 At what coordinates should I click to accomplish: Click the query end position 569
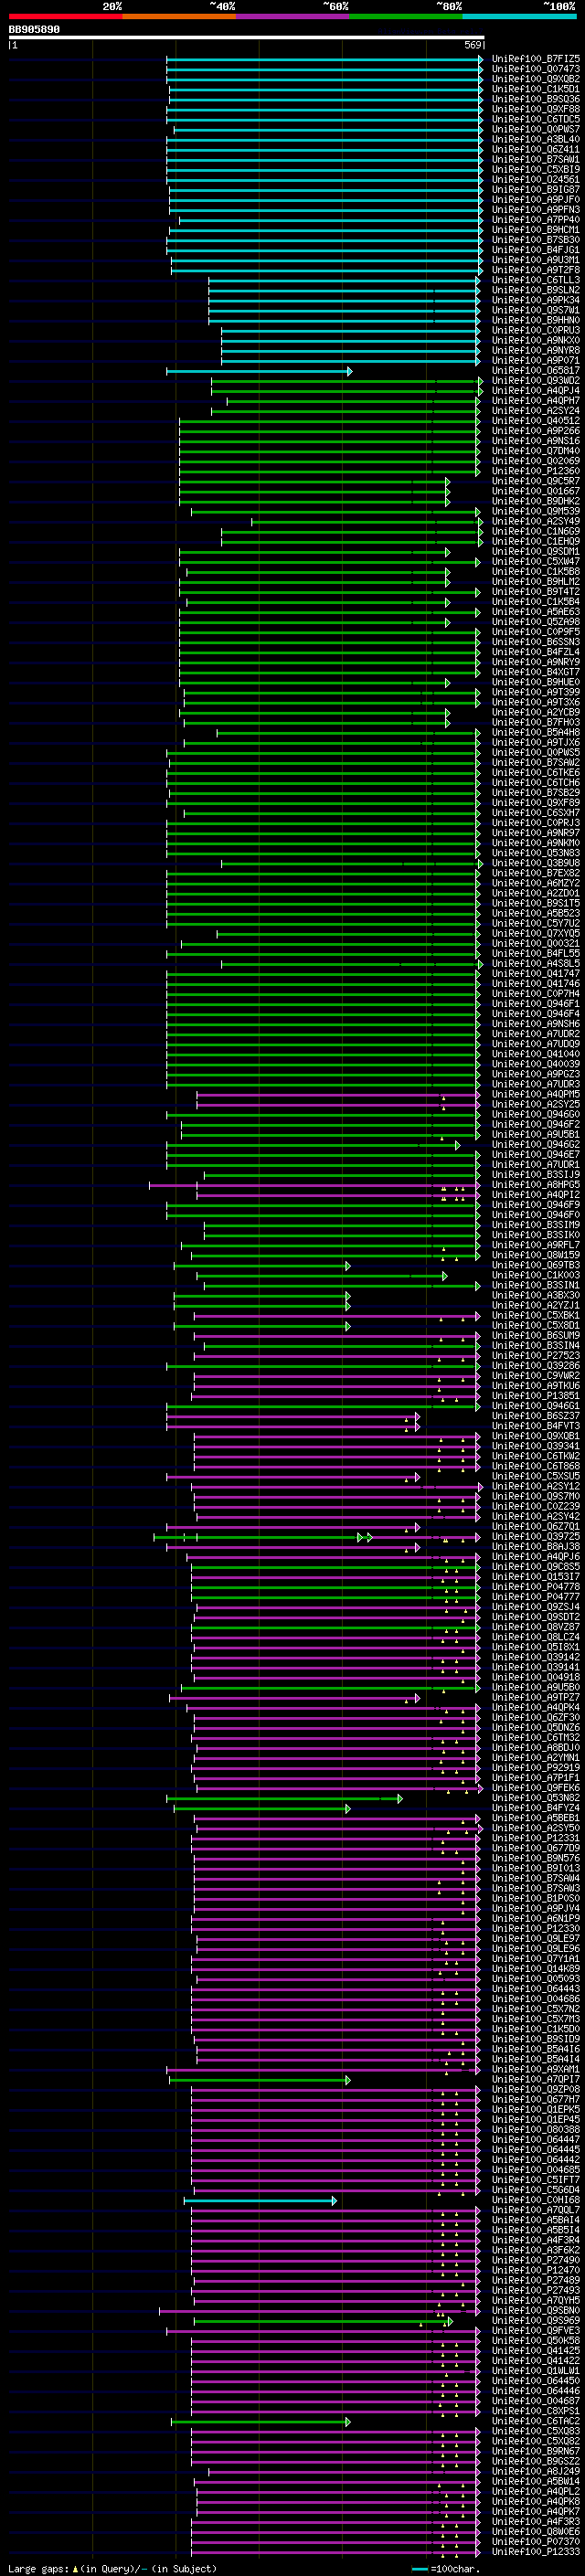pos(473,45)
